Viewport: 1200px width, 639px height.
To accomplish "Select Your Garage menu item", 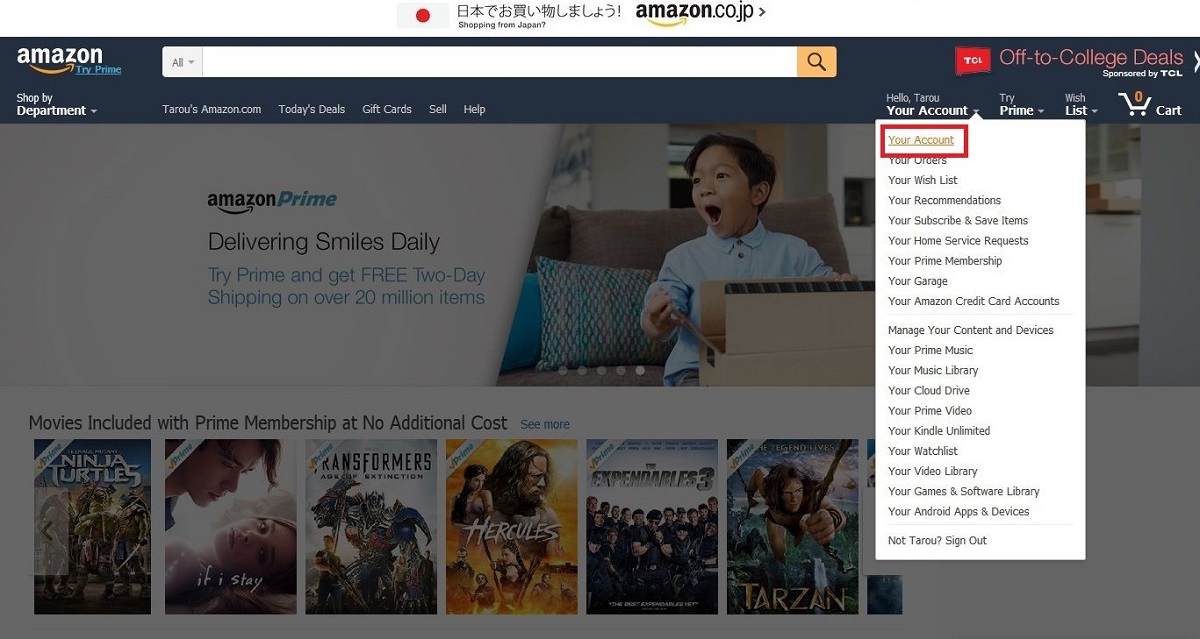I will 918,281.
